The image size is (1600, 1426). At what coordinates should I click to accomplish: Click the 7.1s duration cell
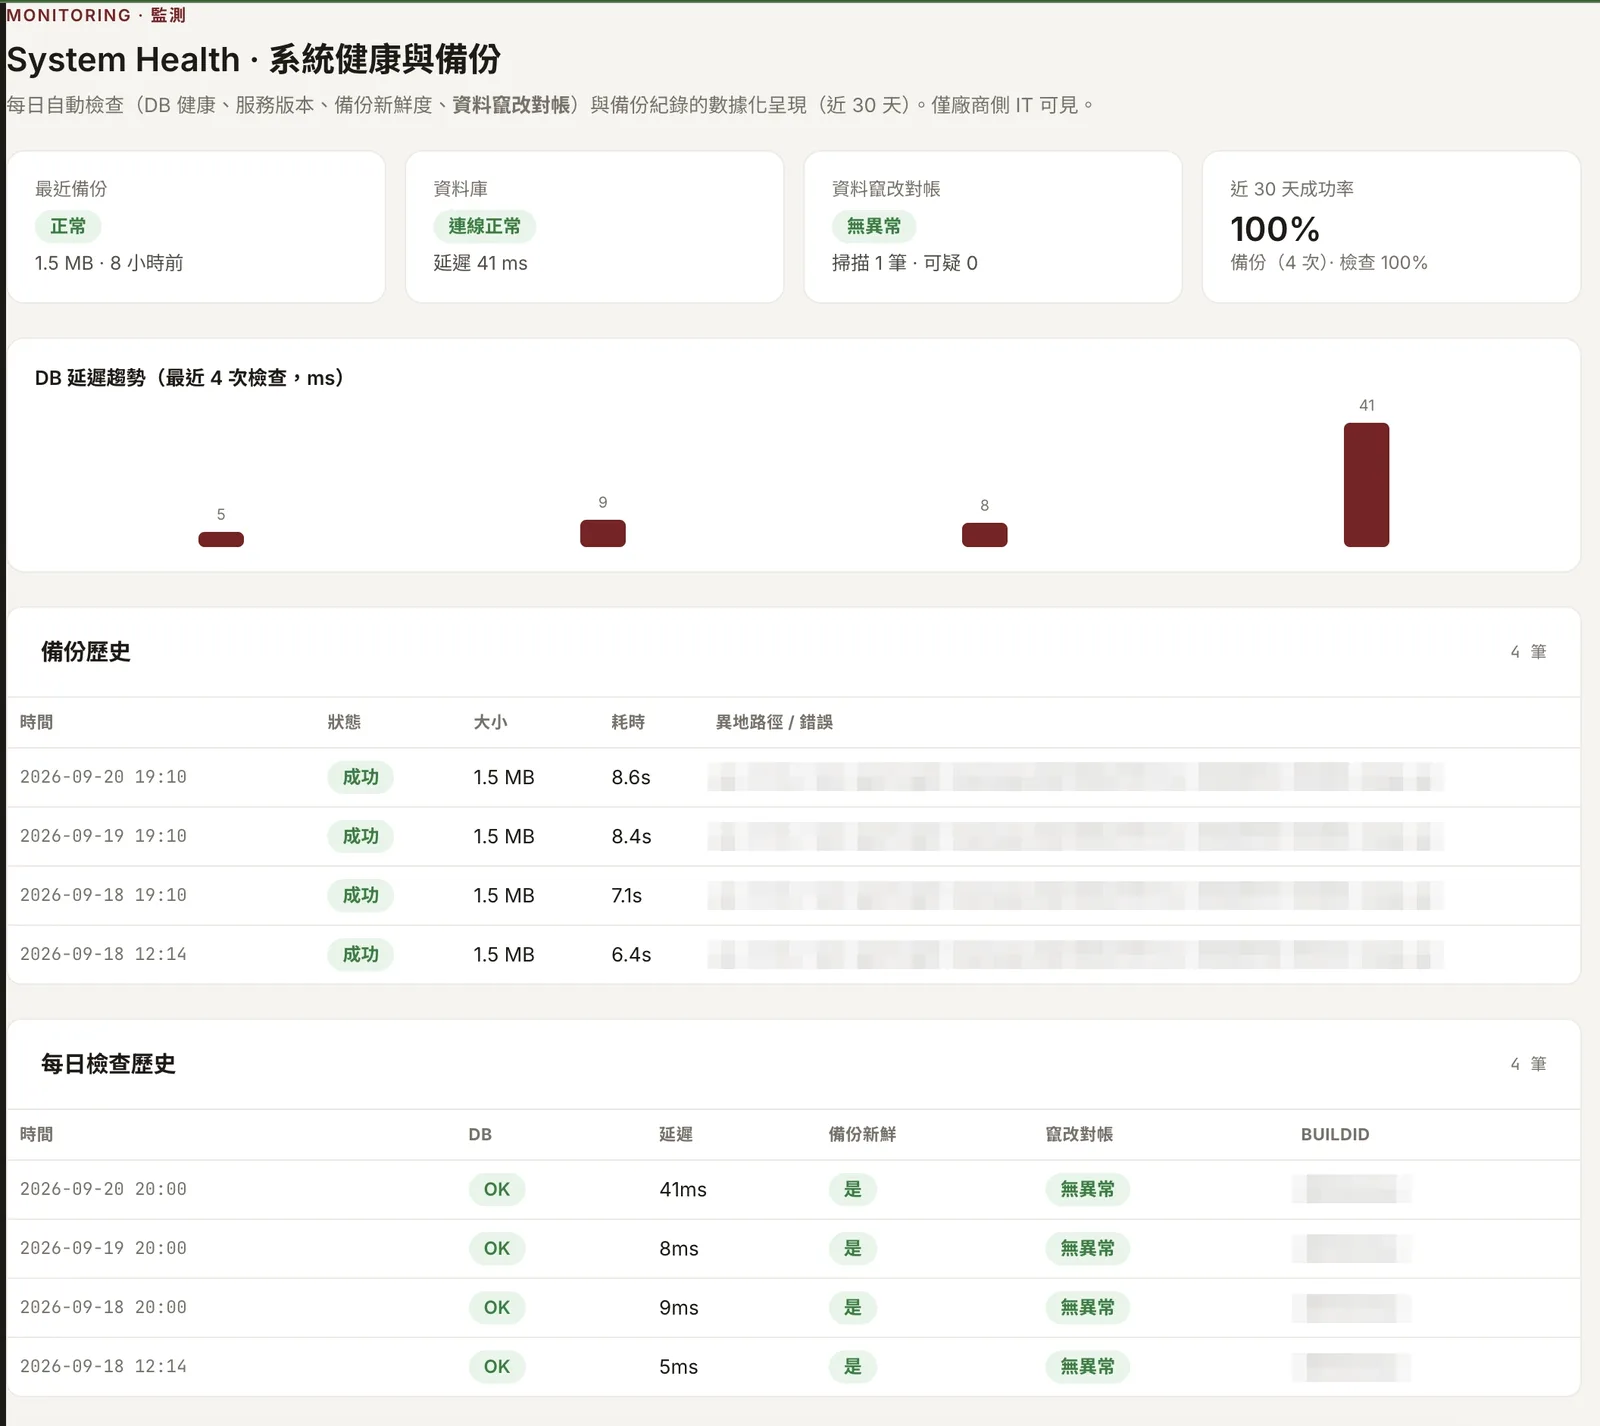pyautogui.click(x=627, y=895)
